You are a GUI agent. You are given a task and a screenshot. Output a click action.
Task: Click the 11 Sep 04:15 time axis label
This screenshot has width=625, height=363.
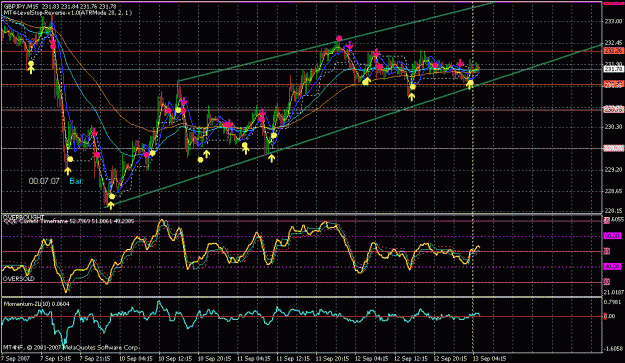(x=254, y=358)
